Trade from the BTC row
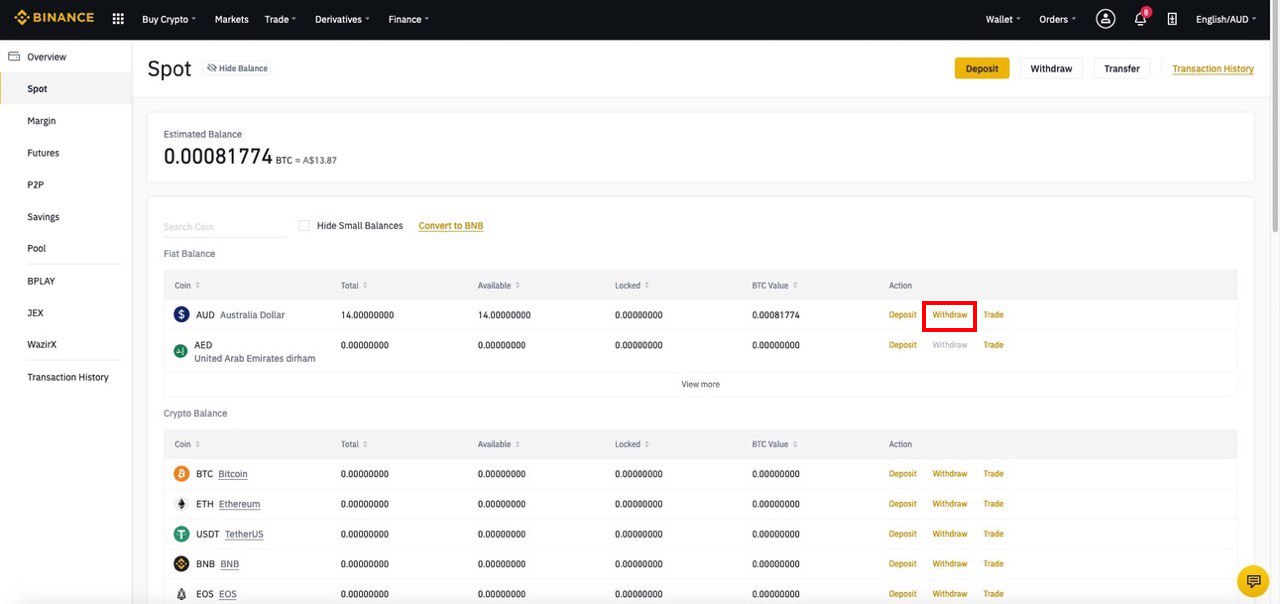The height and width of the screenshot is (604, 1280). coord(993,474)
